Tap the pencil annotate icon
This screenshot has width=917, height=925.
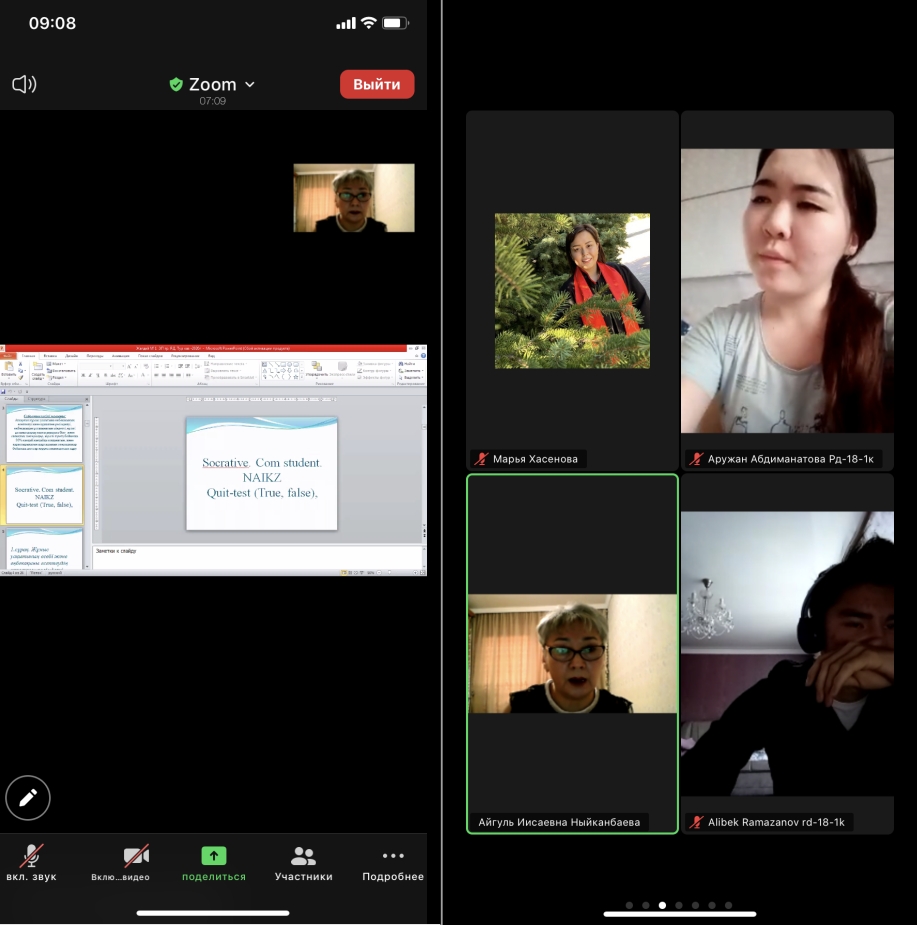click(x=28, y=797)
